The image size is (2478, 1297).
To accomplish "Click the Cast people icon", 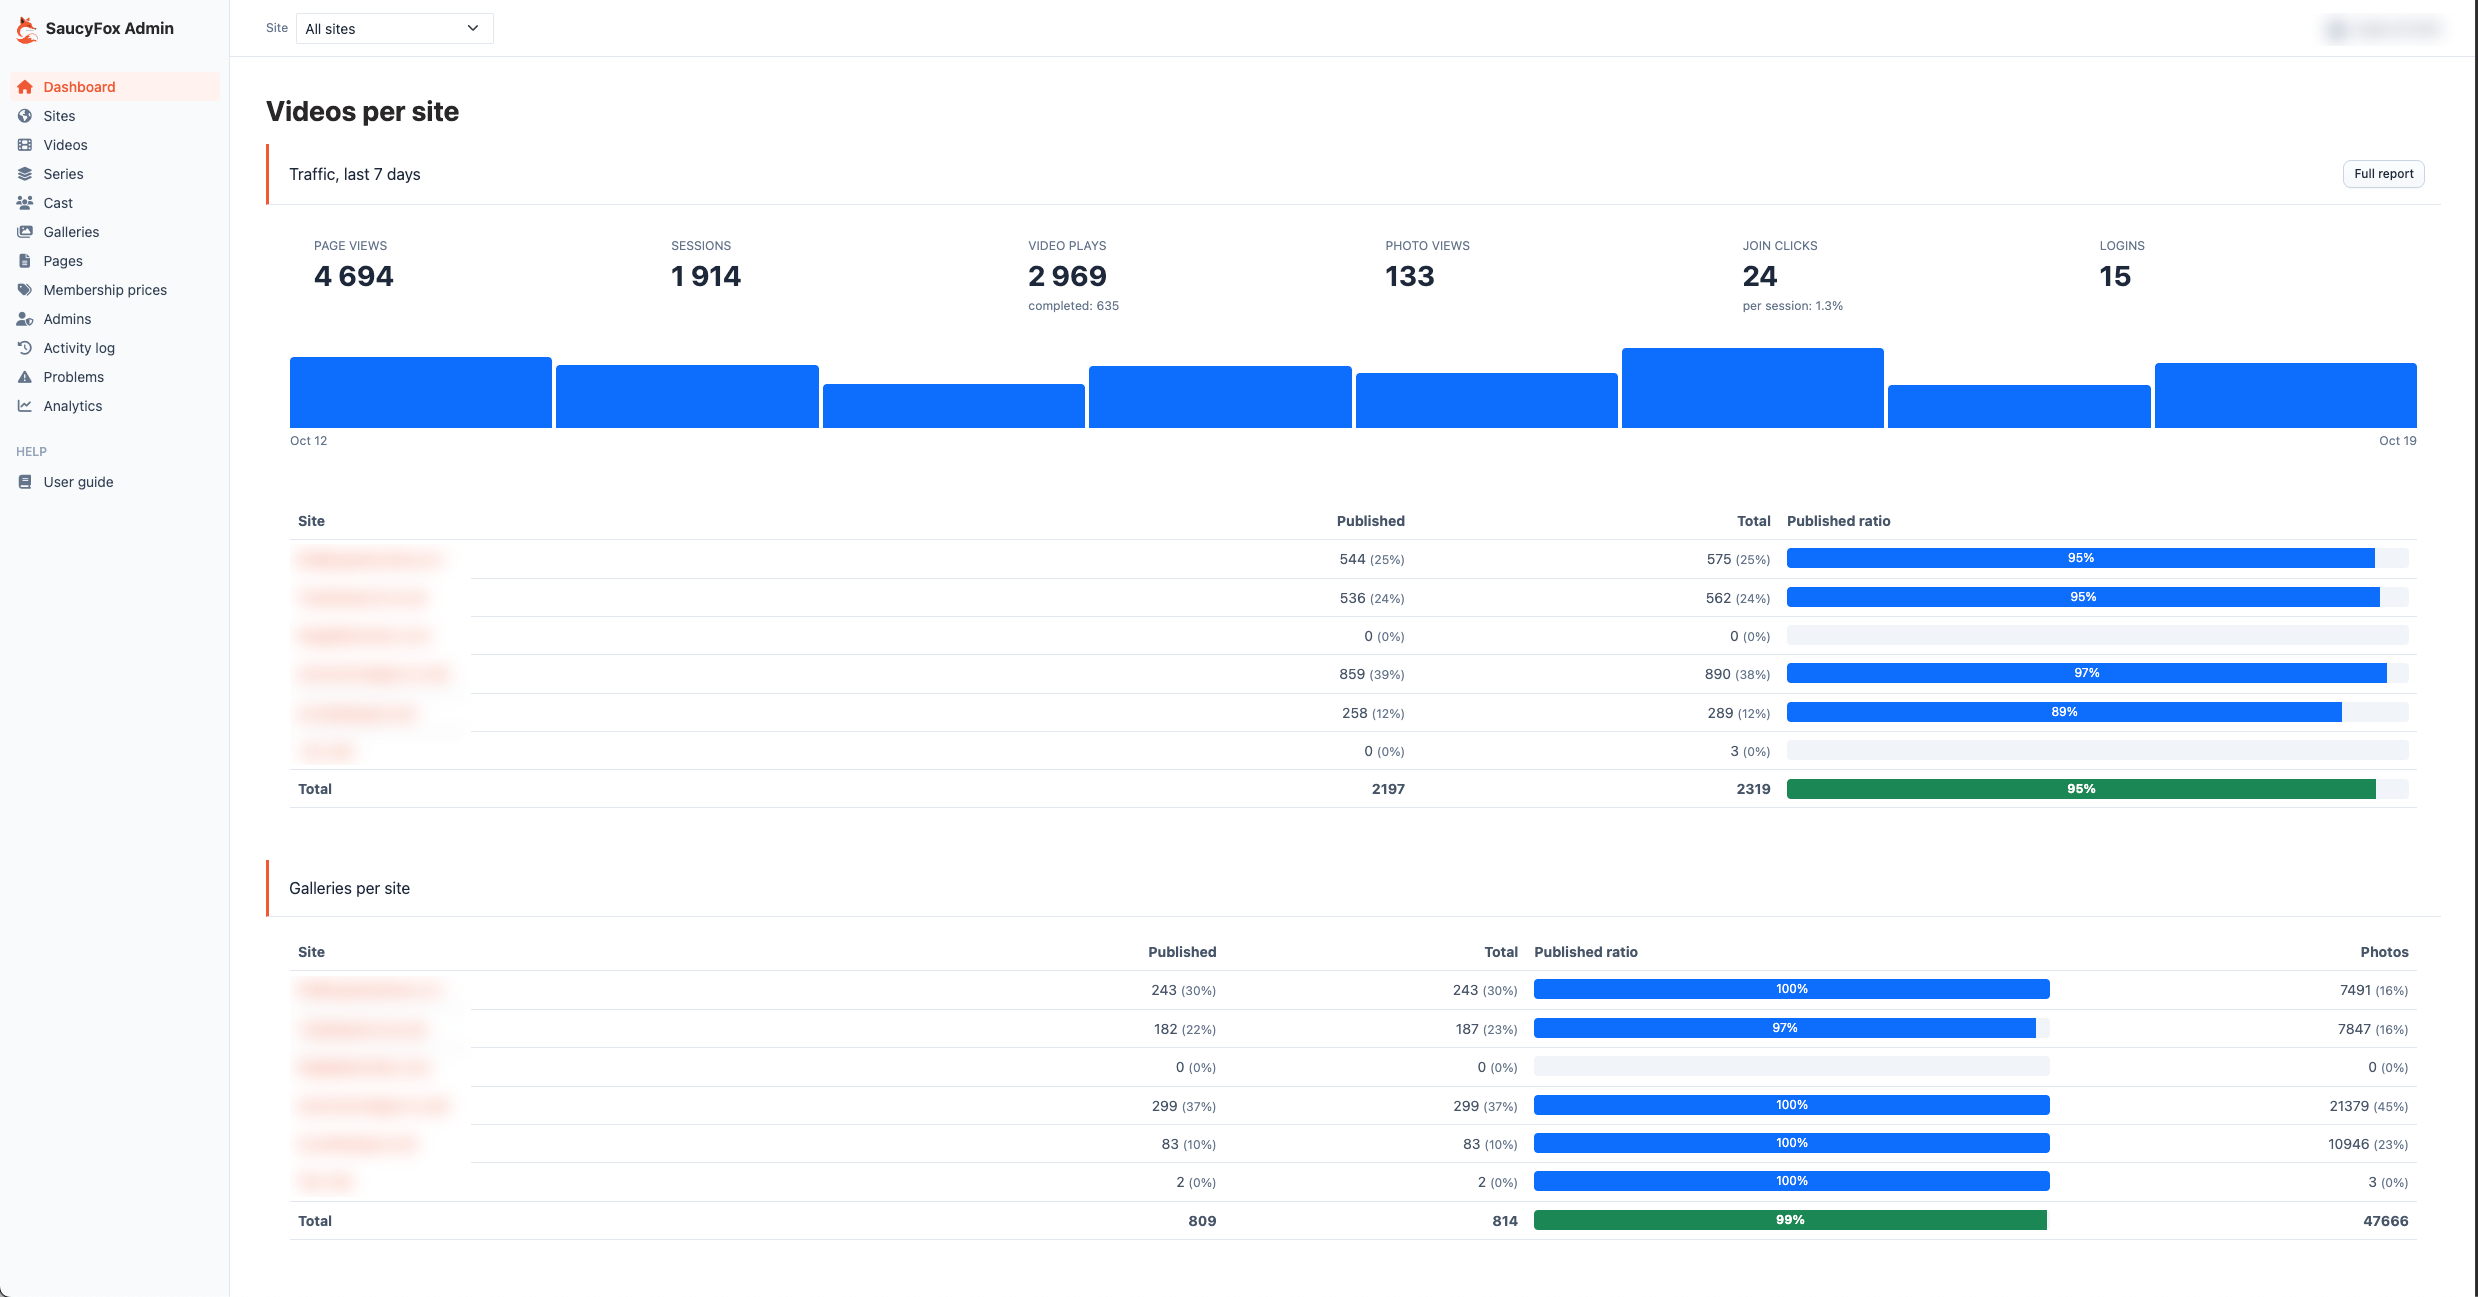I will coord(25,203).
